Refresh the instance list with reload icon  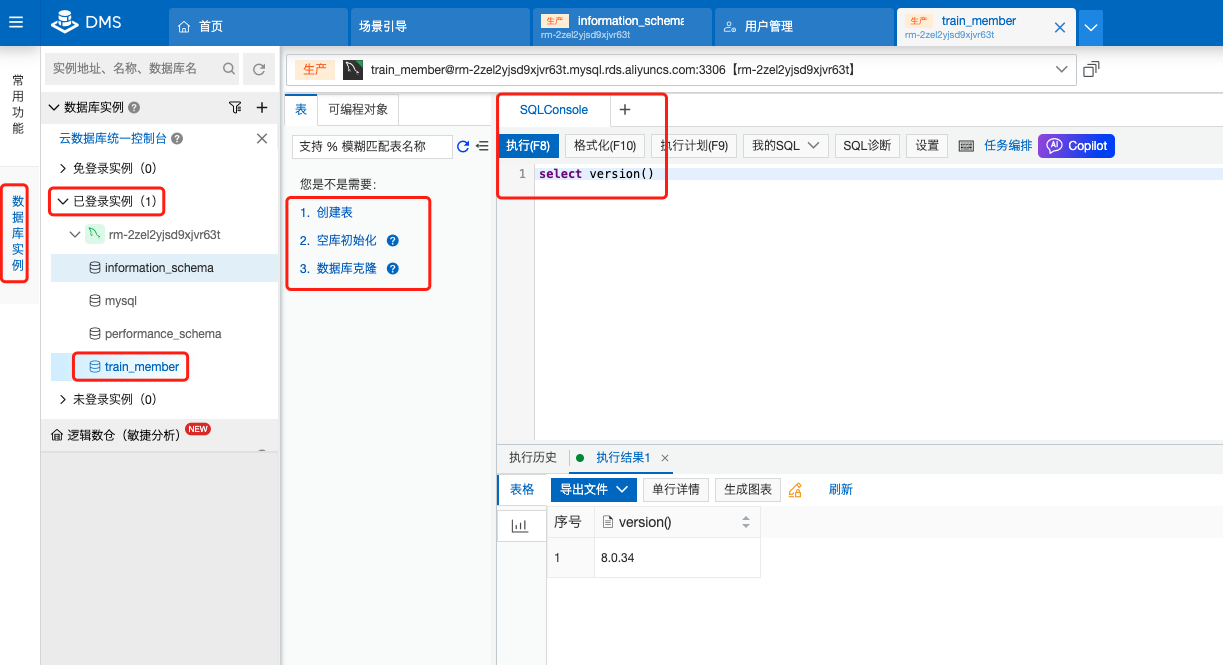coord(259,69)
